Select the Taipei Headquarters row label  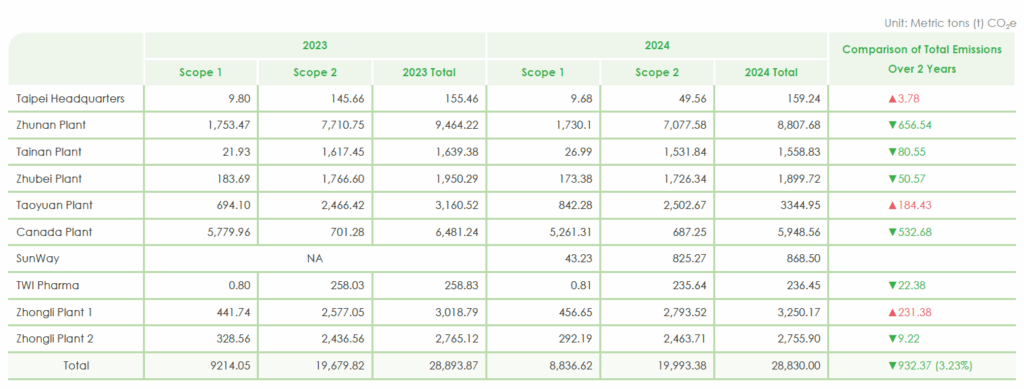pyautogui.click(x=71, y=99)
